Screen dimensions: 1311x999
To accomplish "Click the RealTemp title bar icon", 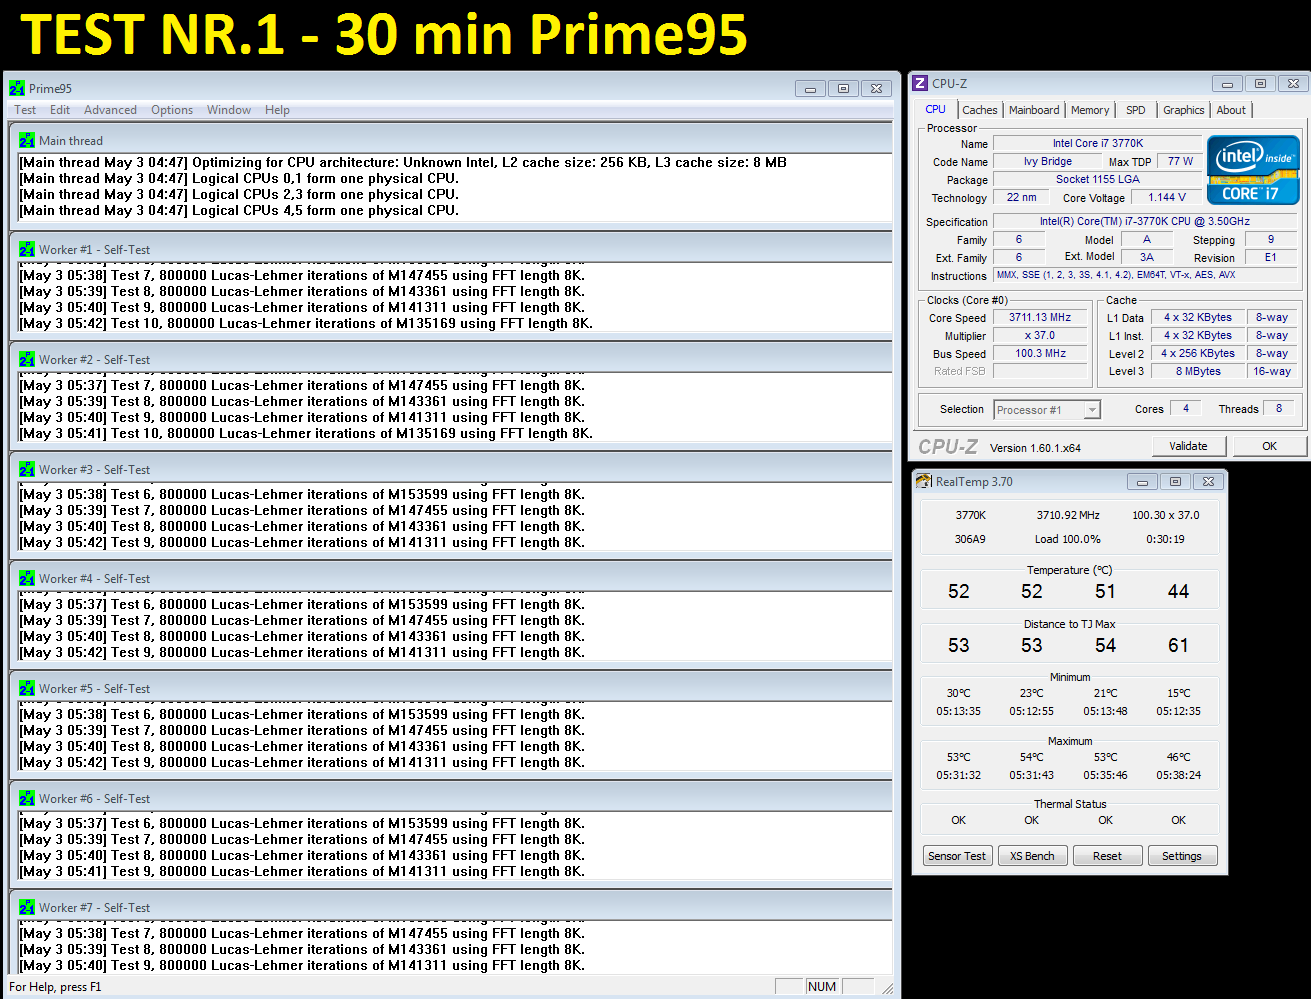I will pos(924,481).
